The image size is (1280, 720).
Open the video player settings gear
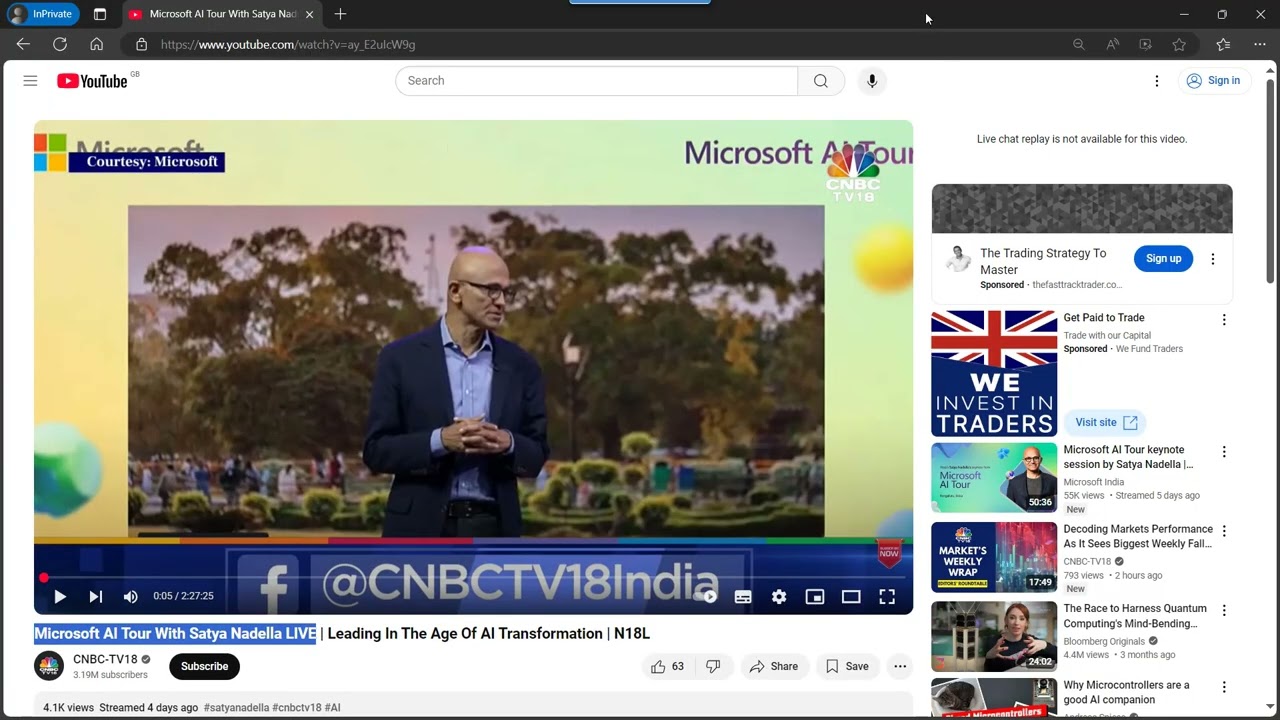coord(779,597)
